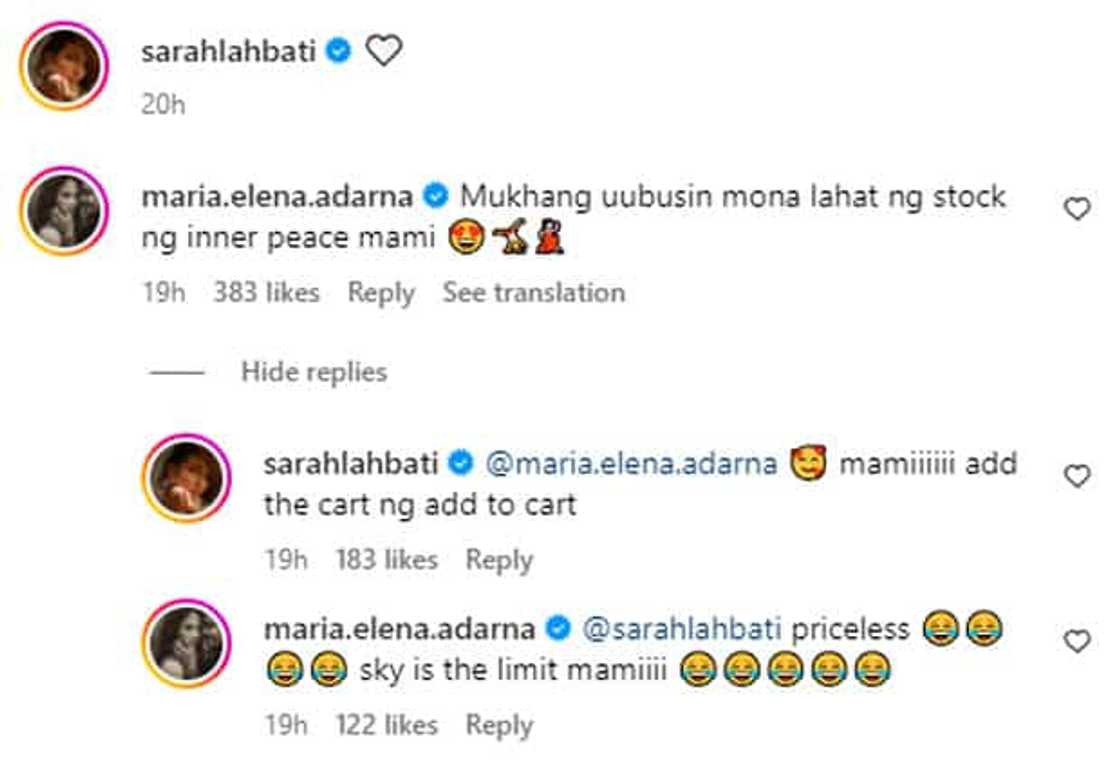The width and height of the screenshot is (1120, 768).
Task: Click See translation under the inner peace comment
Action: point(534,292)
